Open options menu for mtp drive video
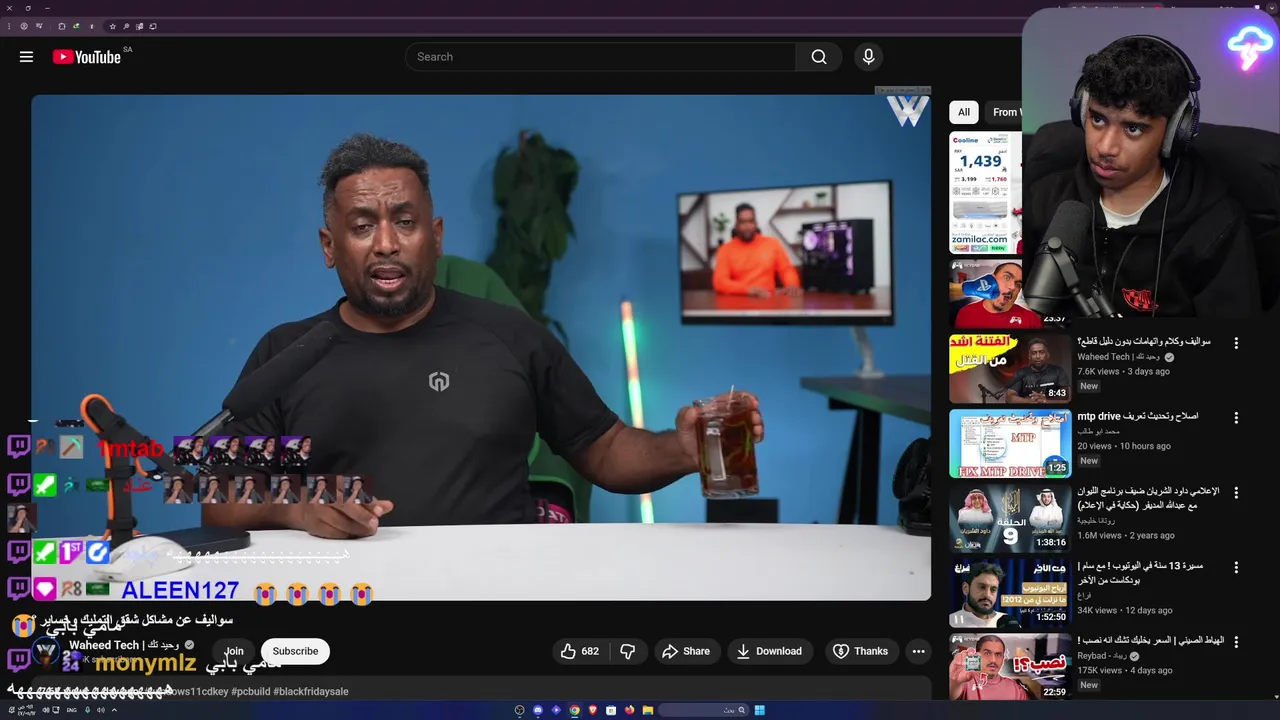The image size is (1280, 720). [1236, 418]
